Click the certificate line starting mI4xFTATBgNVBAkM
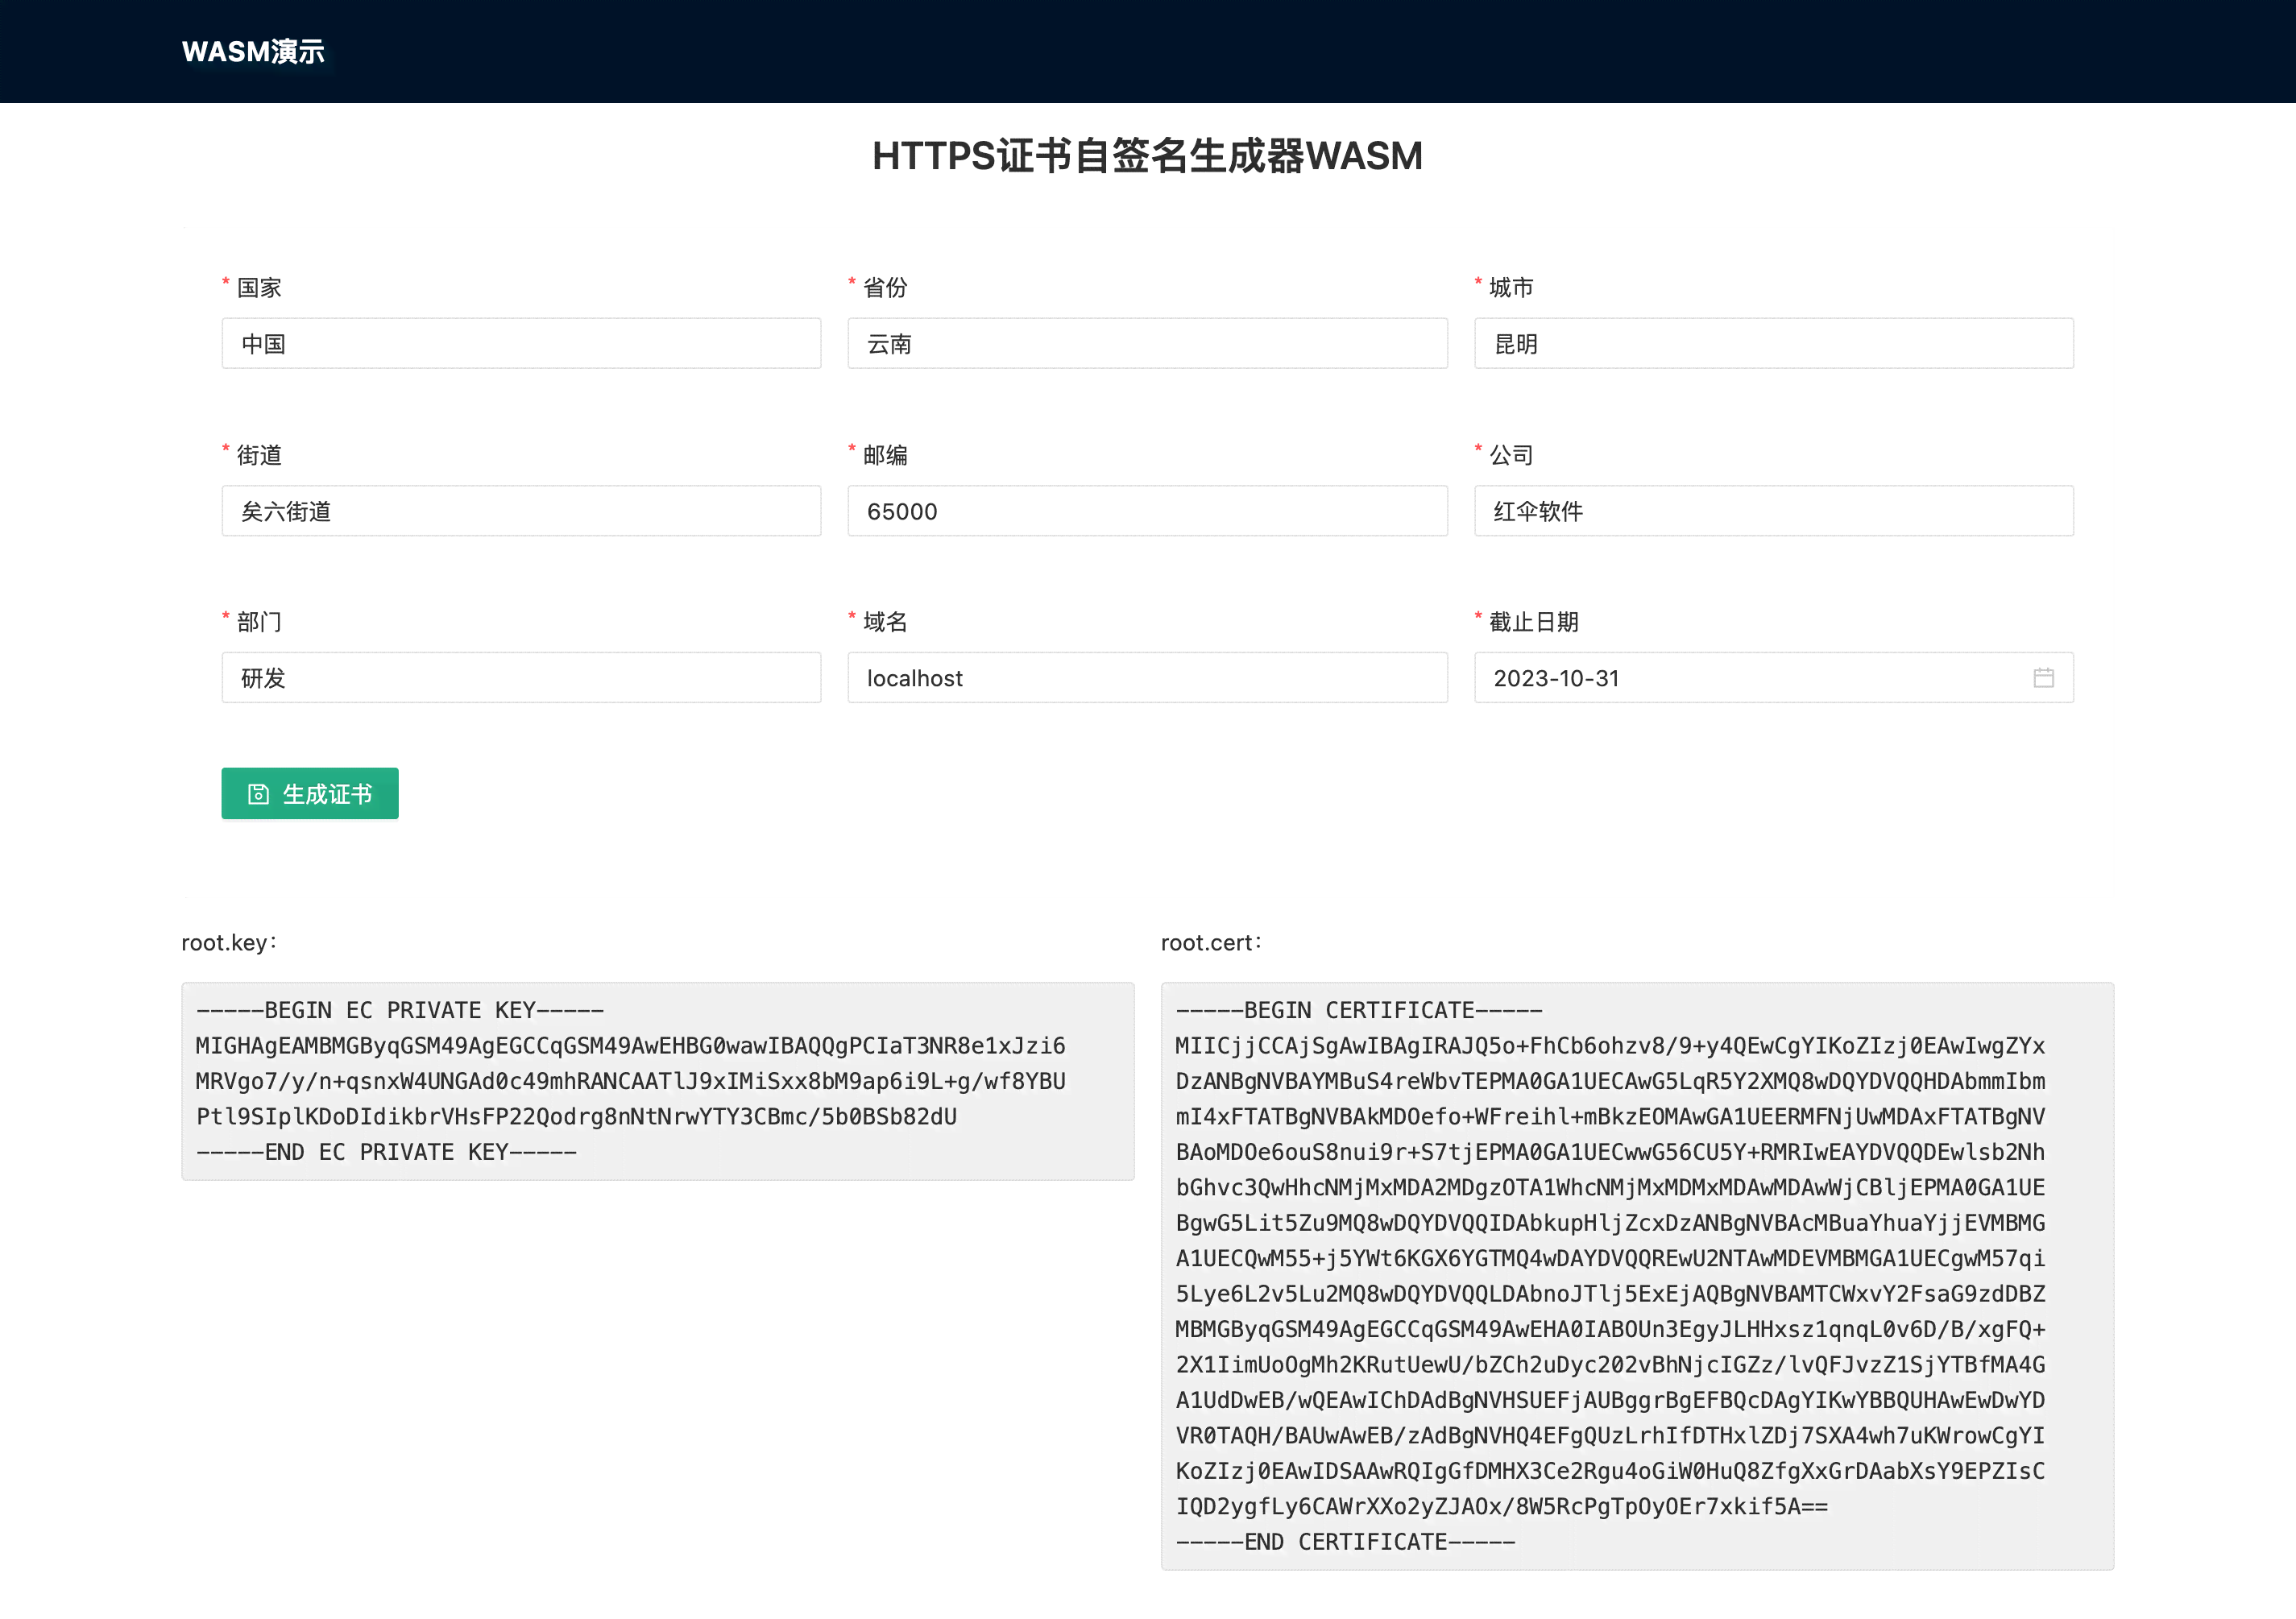 pyautogui.click(x=1610, y=1117)
